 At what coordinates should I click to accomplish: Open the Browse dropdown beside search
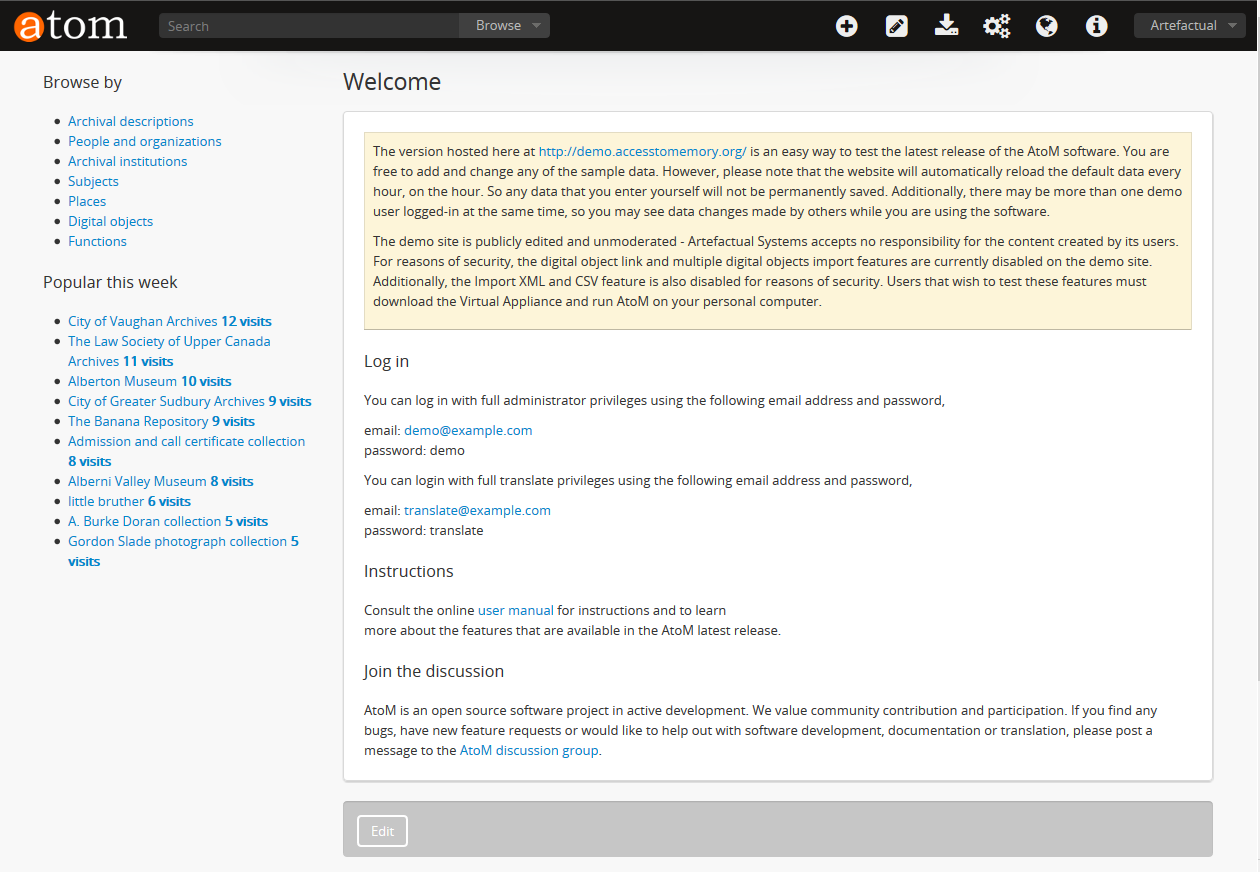[x=504, y=25]
